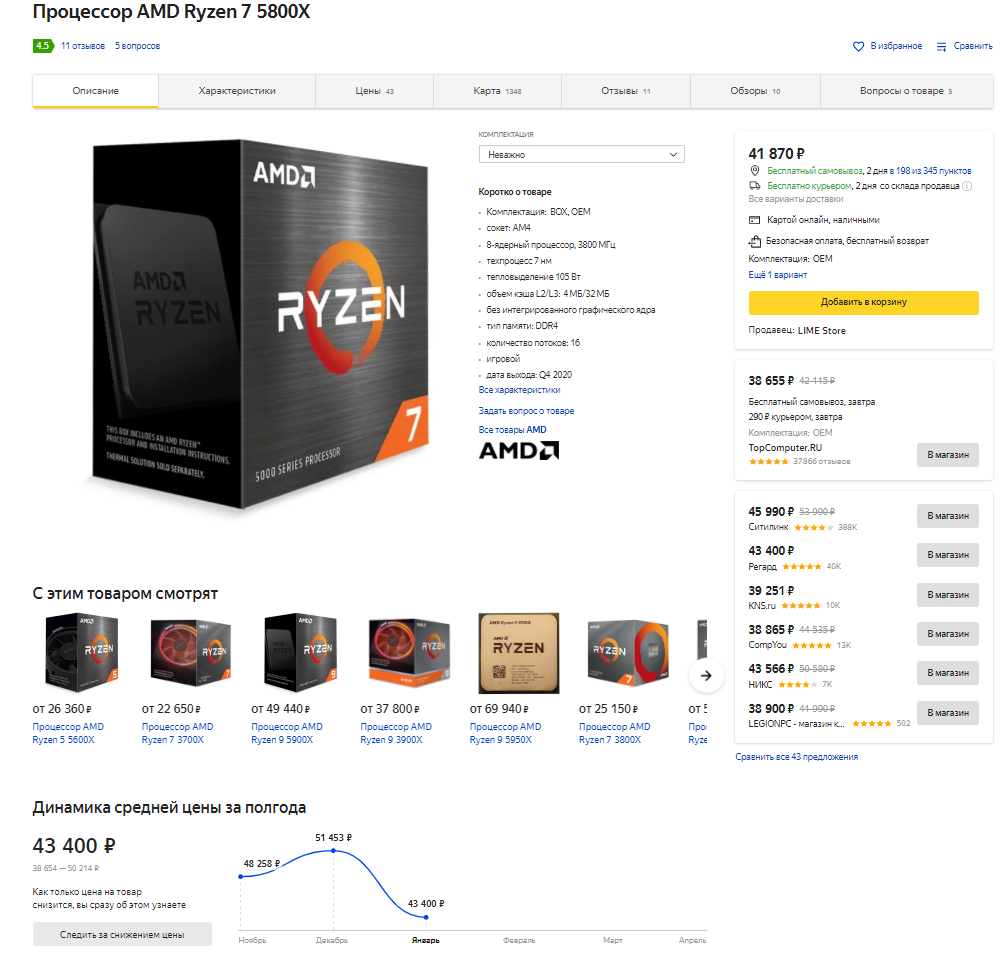The height and width of the screenshot is (954, 1008).
Task: Click 'Добавить в корзину' button
Action: click(863, 302)
